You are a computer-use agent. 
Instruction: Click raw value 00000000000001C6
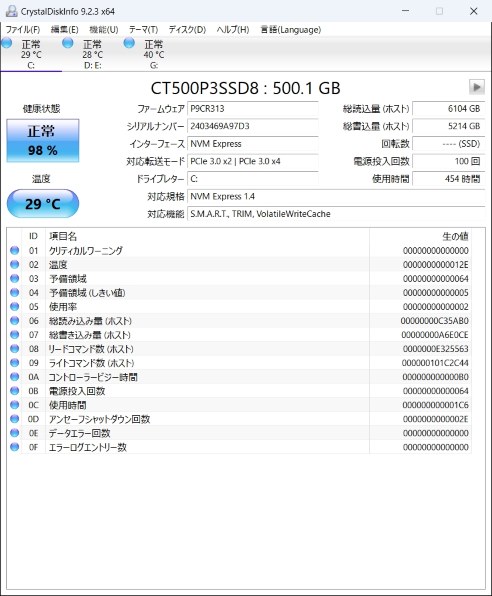tap(436, 405)
